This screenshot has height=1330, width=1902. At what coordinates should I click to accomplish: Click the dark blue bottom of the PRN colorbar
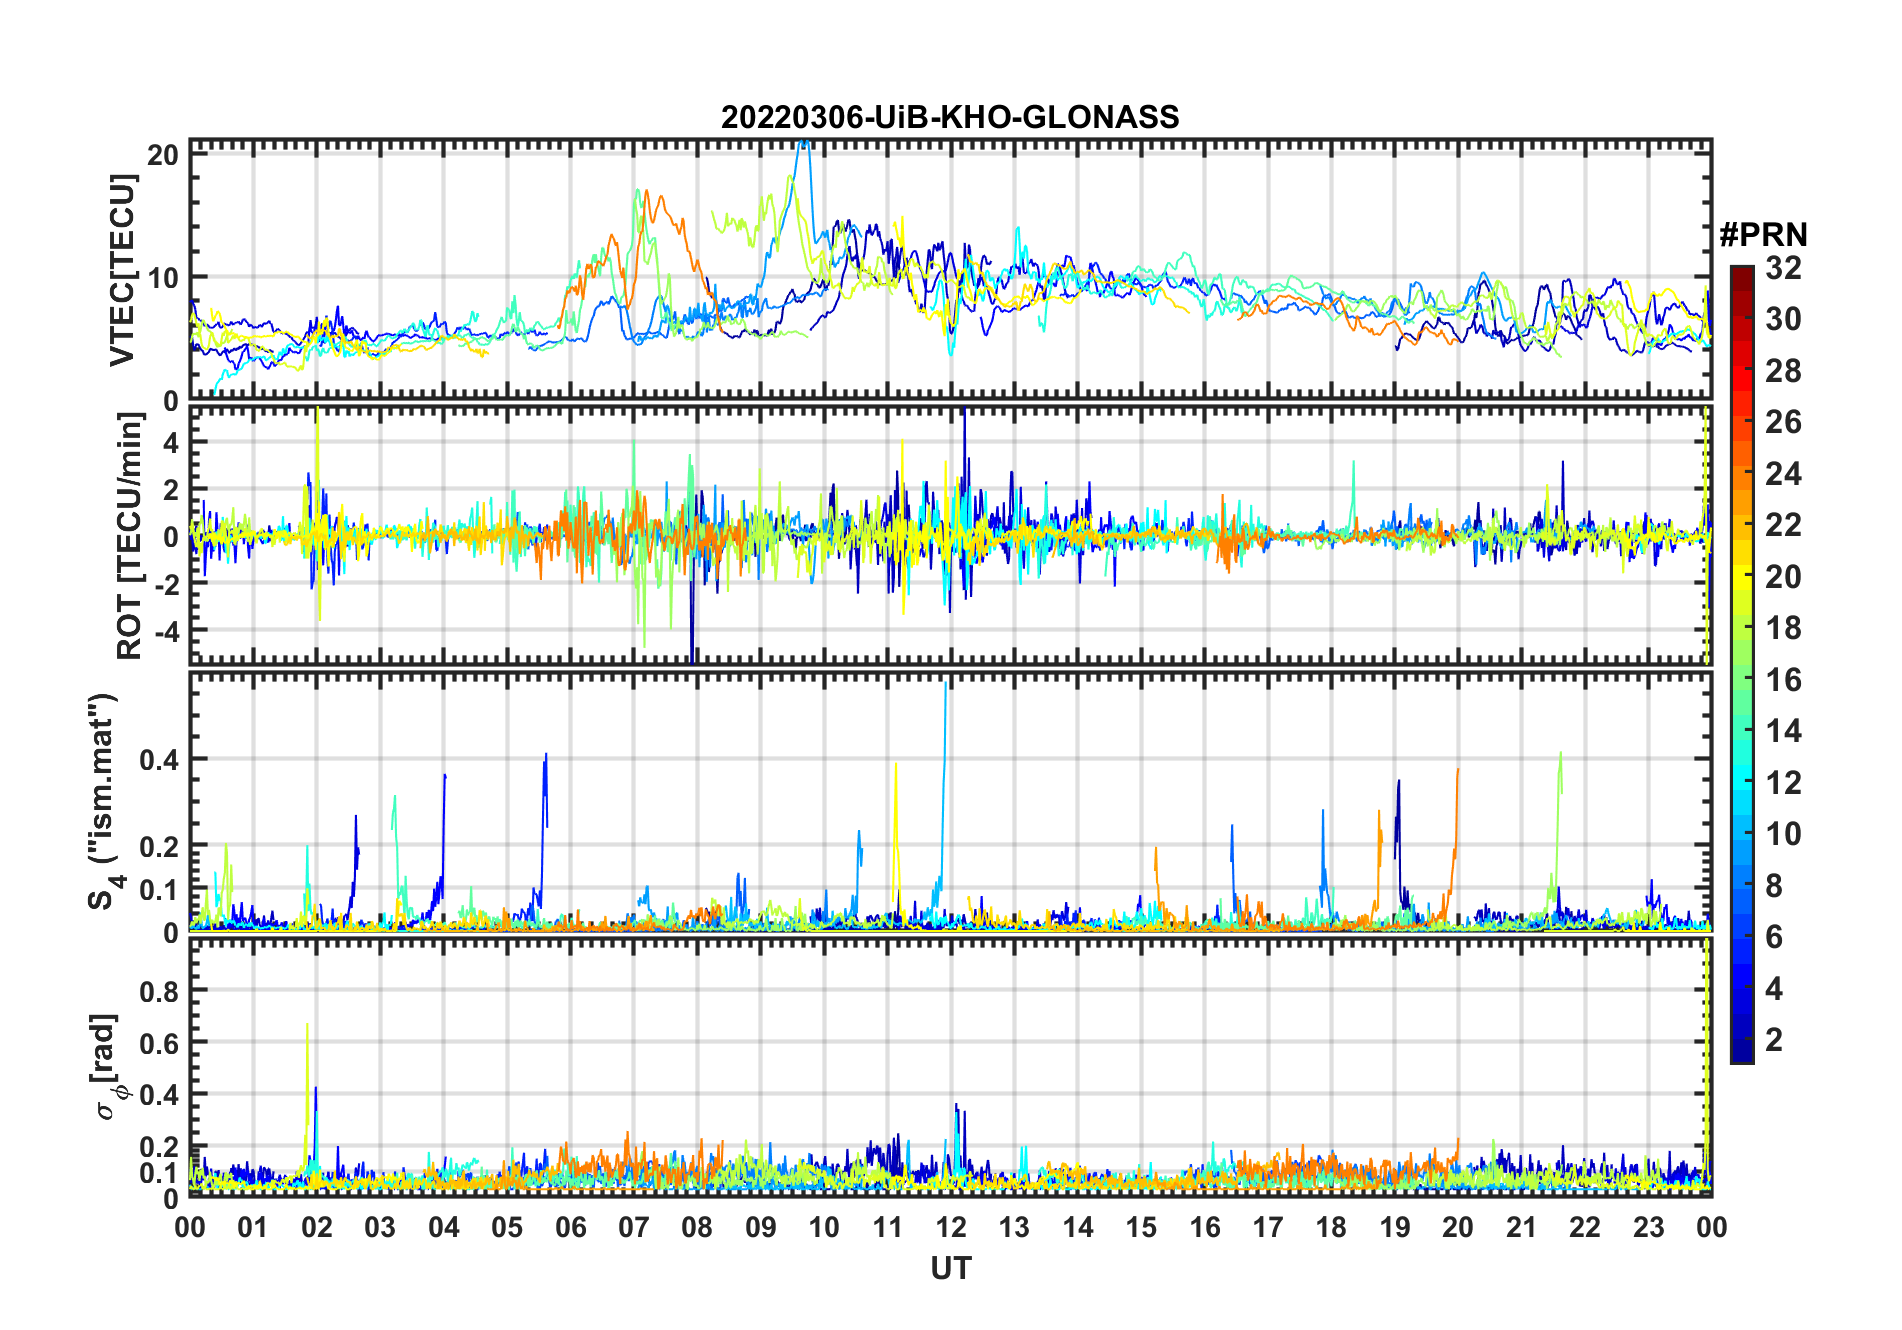1741,1052
